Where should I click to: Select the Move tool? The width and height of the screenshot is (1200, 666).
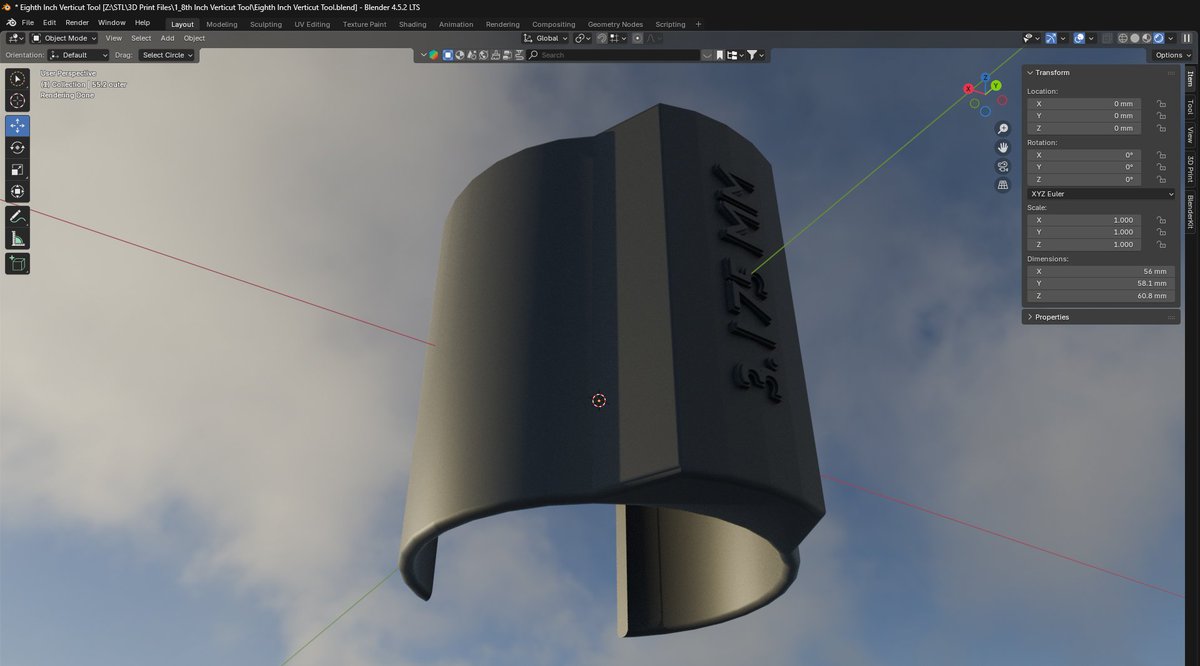coord(18,126)
